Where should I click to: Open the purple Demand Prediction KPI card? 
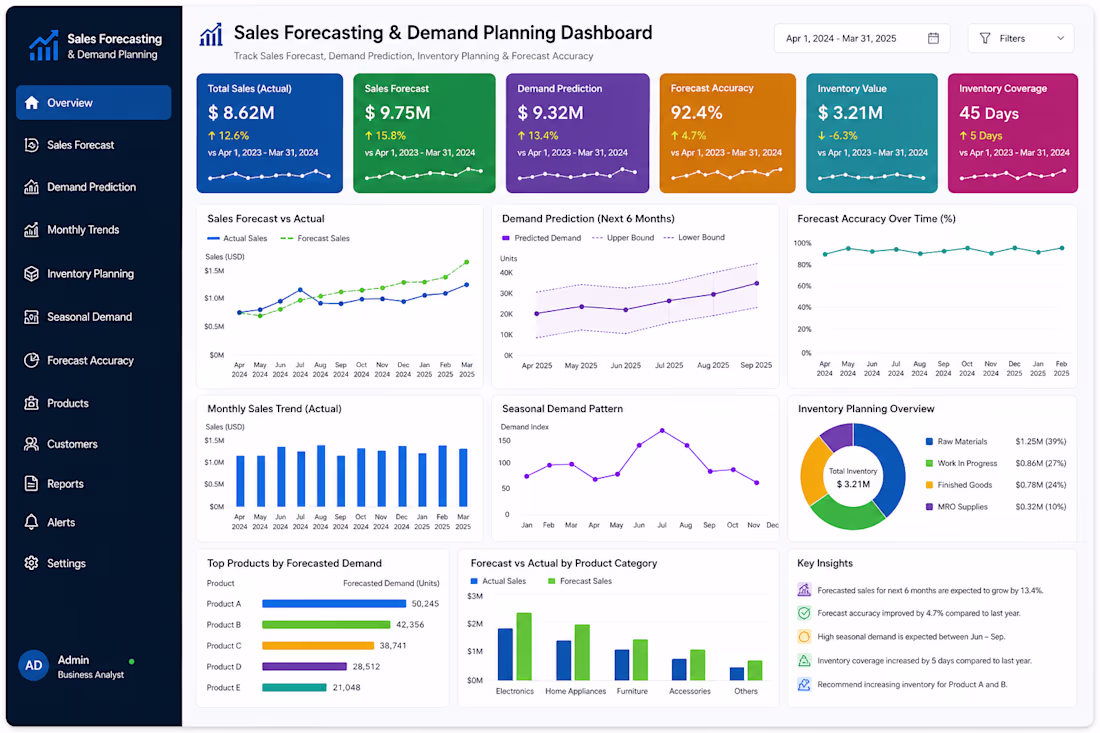(x=577, y=133)
